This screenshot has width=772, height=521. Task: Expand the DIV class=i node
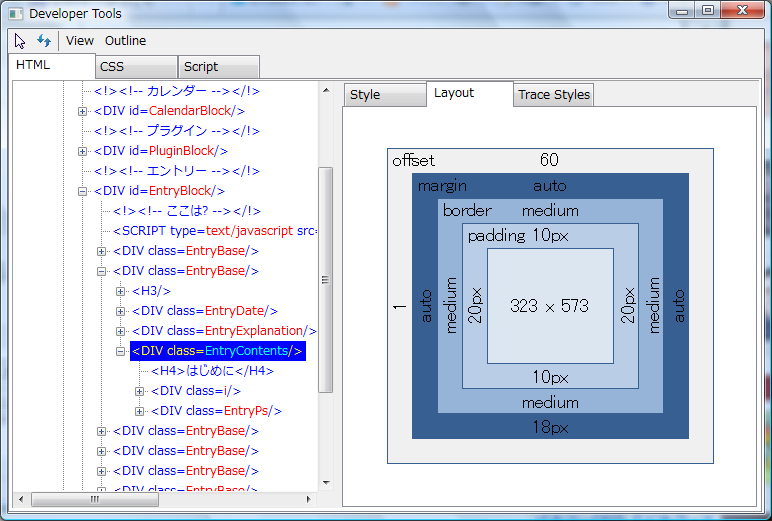pyautogui.click(x=139, y=391)
